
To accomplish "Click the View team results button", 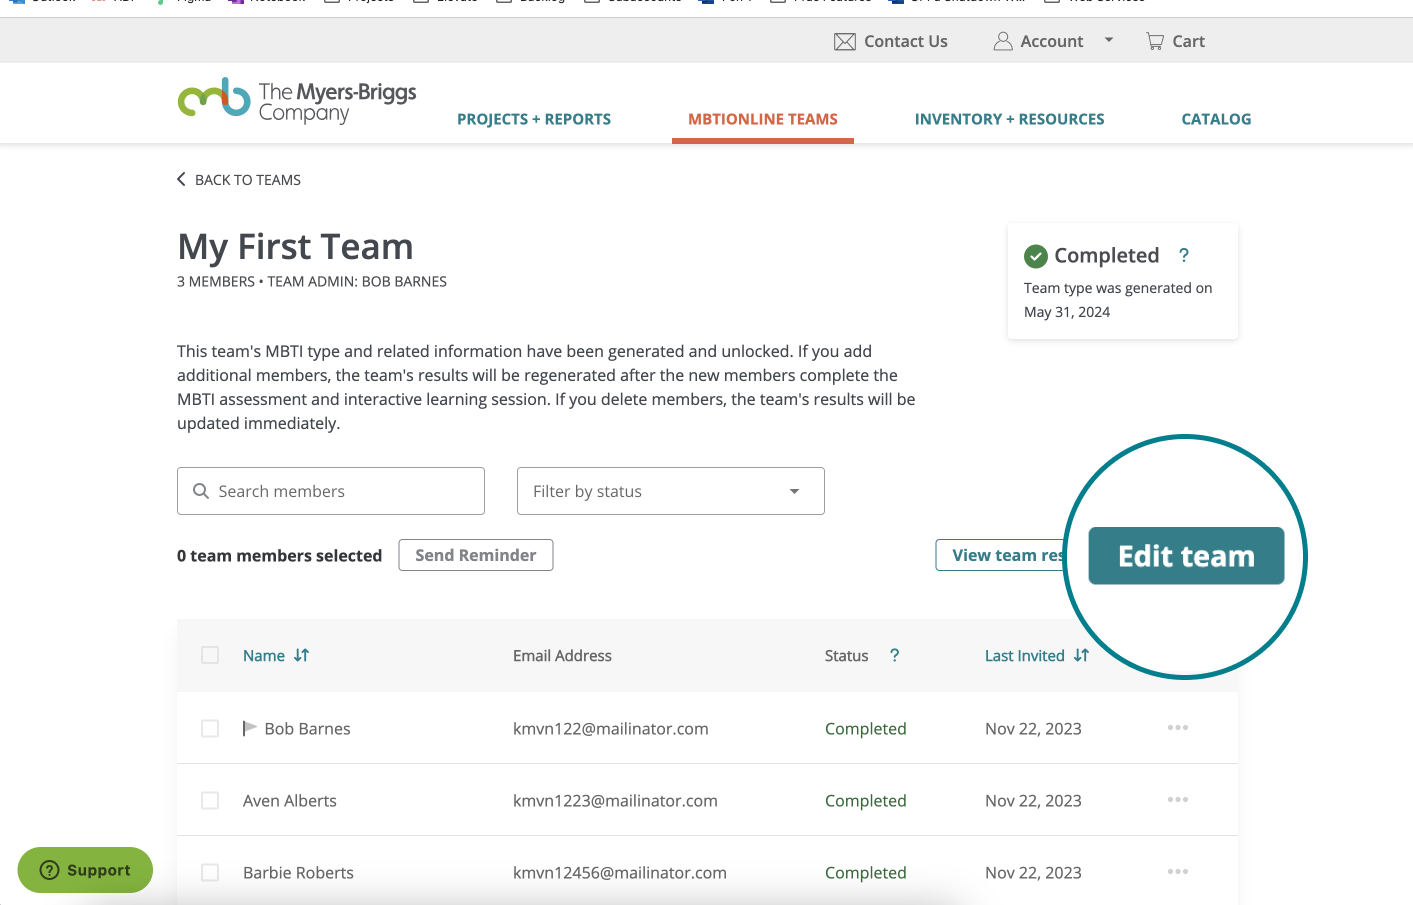I will 1001,555.
